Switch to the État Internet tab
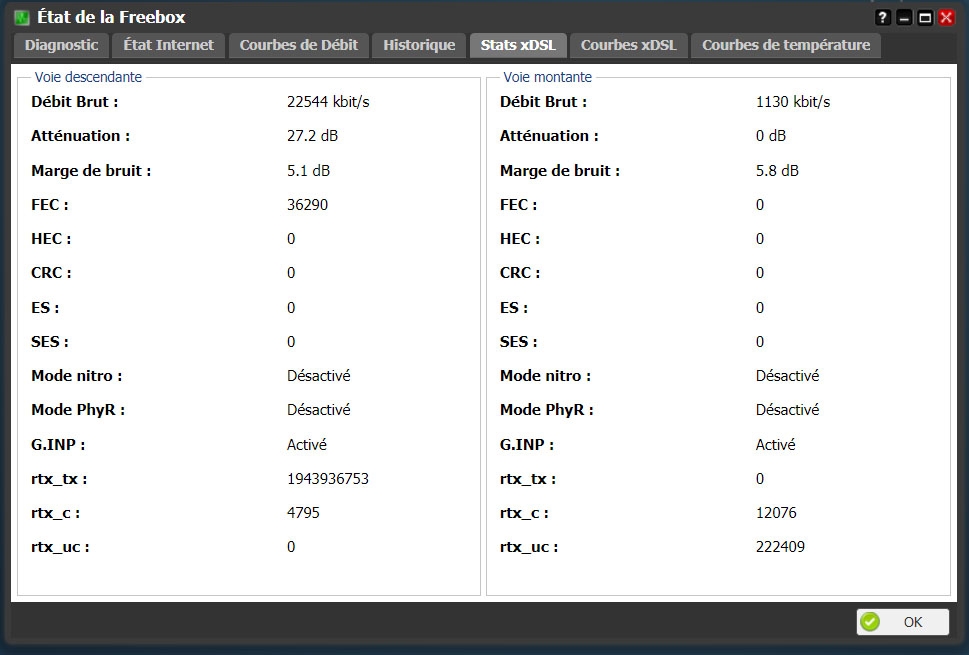The height and width of the screenshot is (655, 969). click(168, 45)
